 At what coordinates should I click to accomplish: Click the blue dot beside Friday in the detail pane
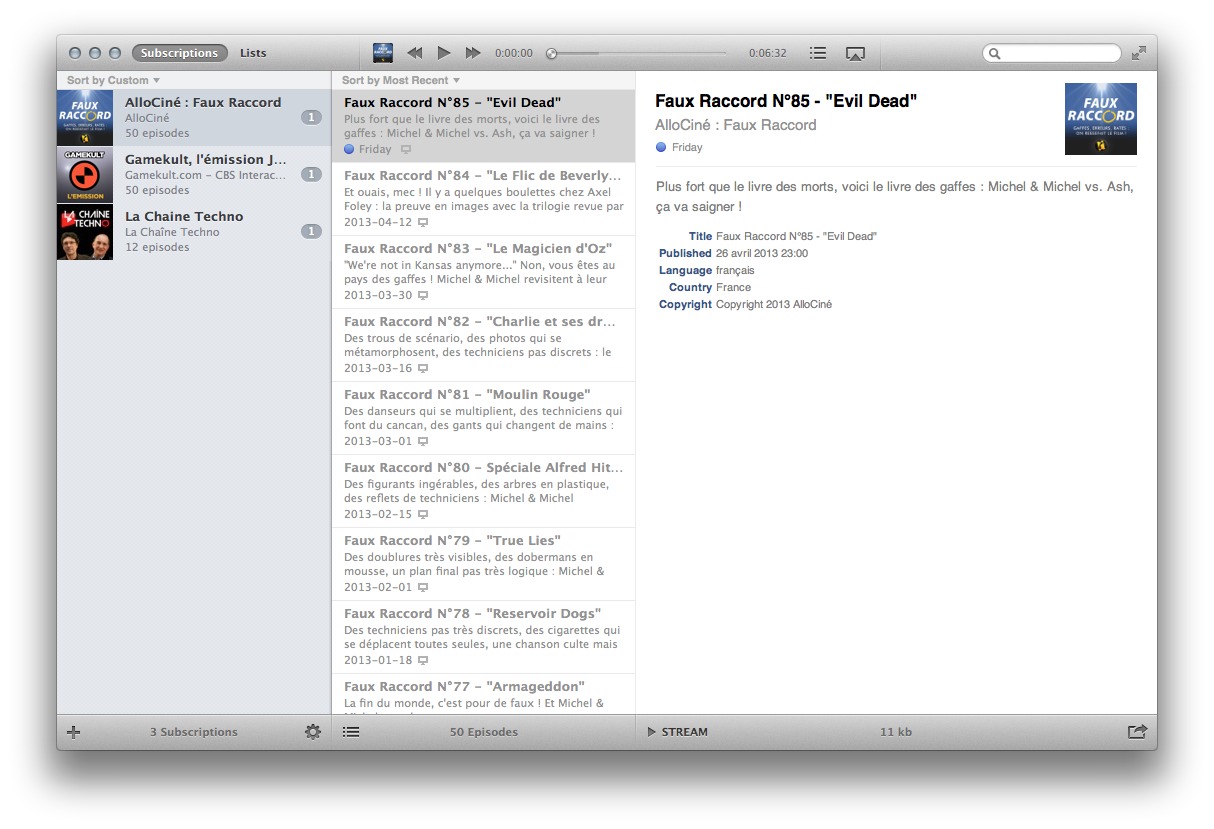pos(661,147)
